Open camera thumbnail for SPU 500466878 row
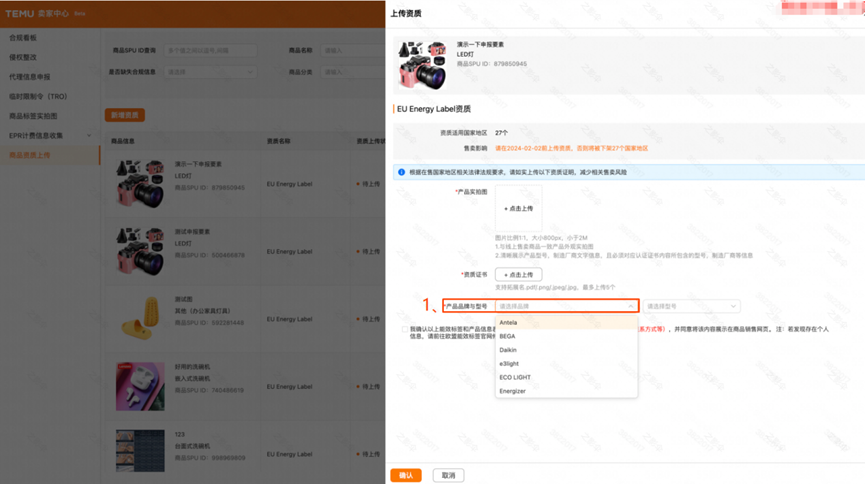 [x=140, y=251]
